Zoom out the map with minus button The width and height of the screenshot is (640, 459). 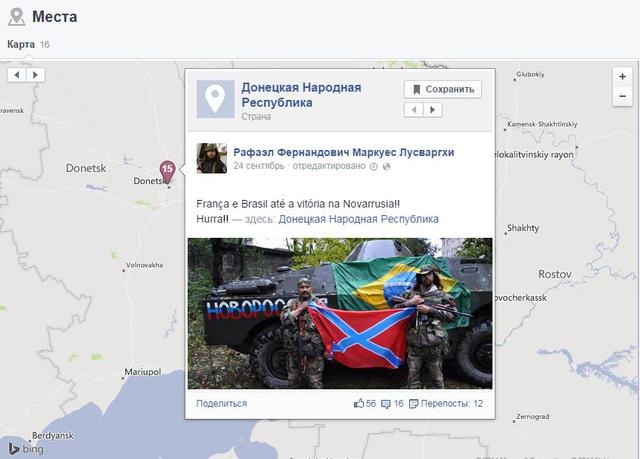(x=622, y=95)
